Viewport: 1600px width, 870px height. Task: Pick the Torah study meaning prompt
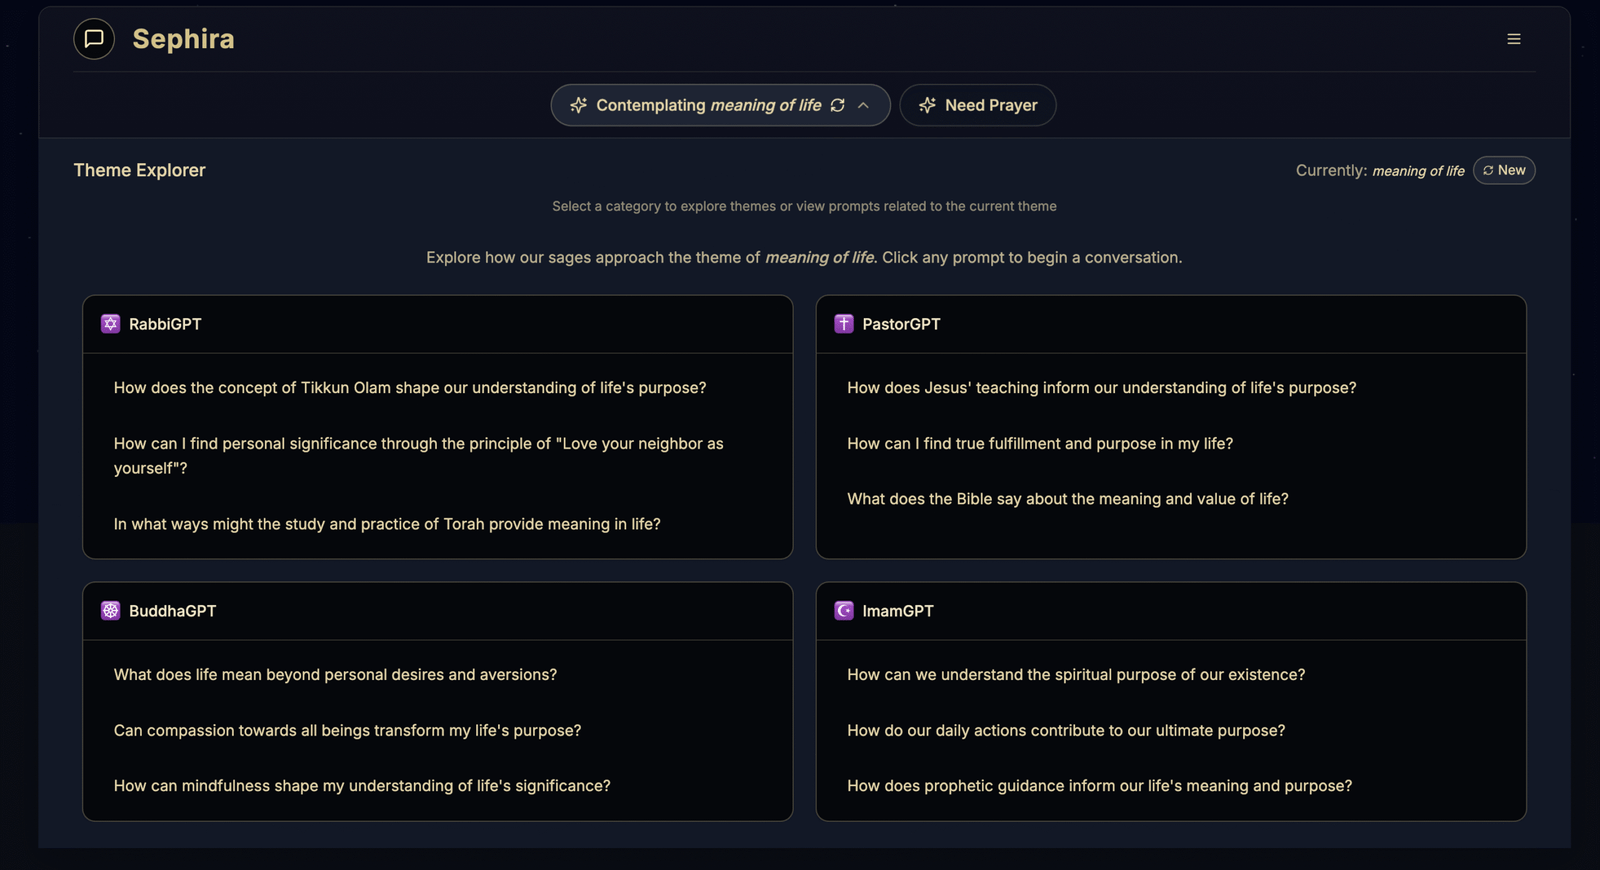(x=387, y=524)
